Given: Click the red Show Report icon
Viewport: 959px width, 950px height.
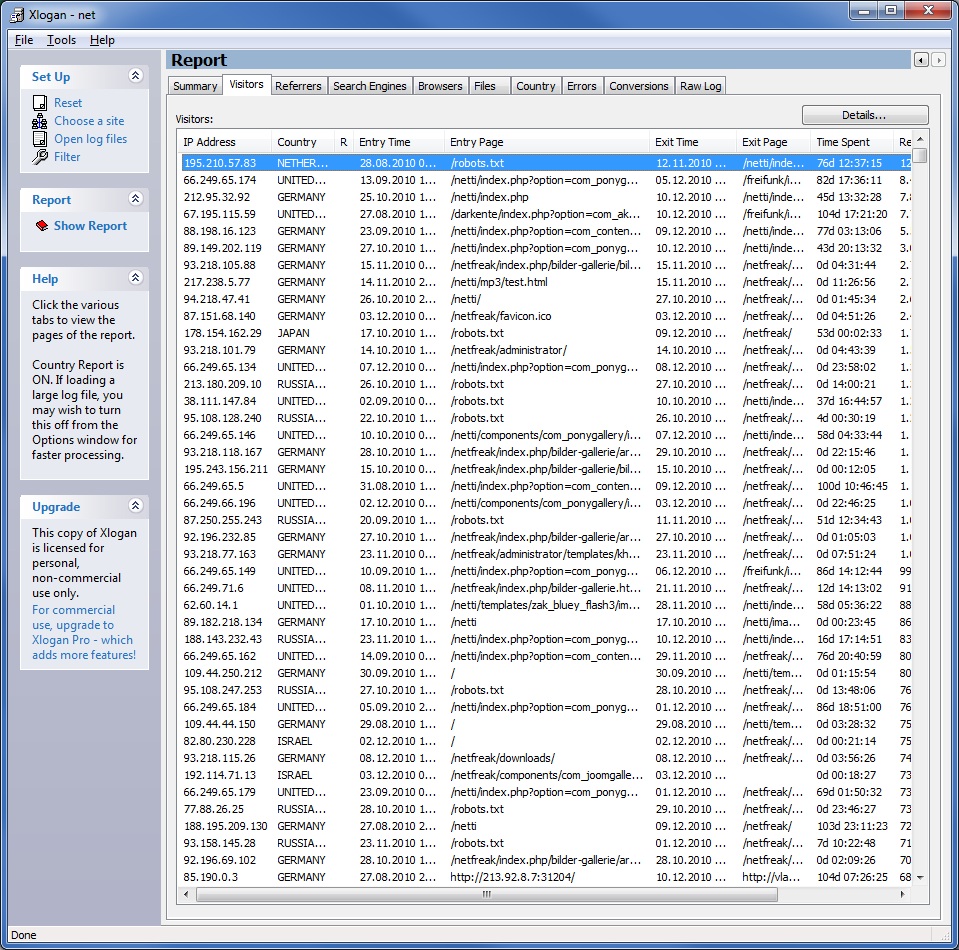Looking at the screenshot, I should (x=42, y=226).
